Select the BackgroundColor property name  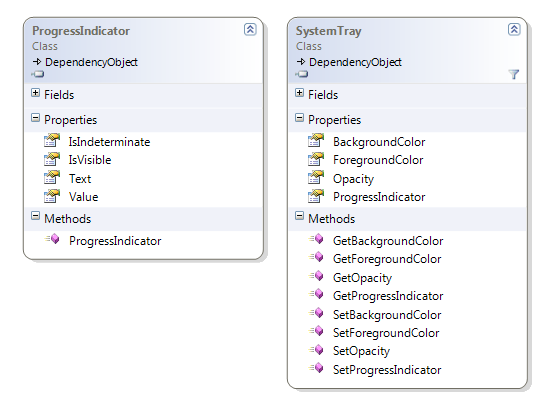click(379, 142)
